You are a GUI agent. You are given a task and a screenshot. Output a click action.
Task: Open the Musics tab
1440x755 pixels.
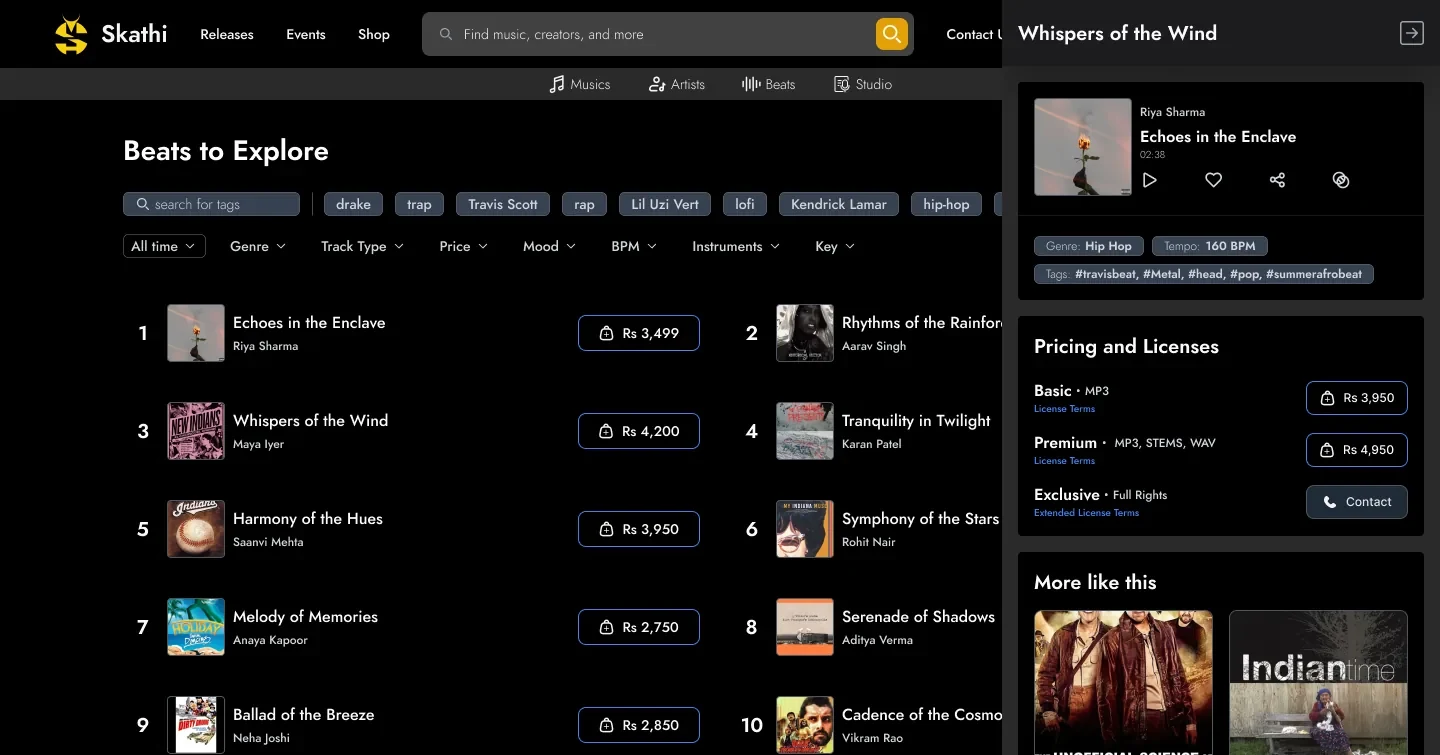click(x=580, y=84)
